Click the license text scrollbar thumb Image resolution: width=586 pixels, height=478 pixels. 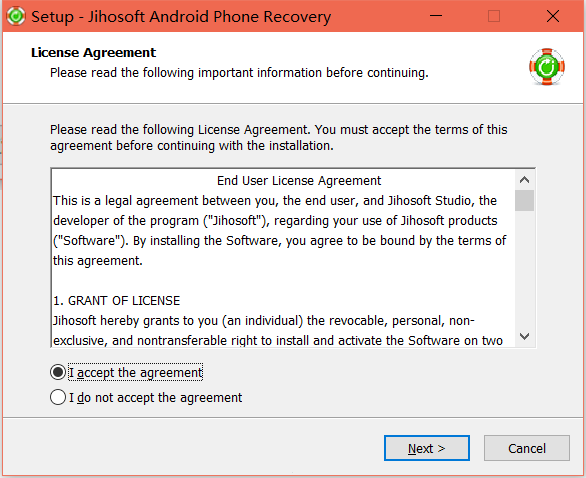524,200
